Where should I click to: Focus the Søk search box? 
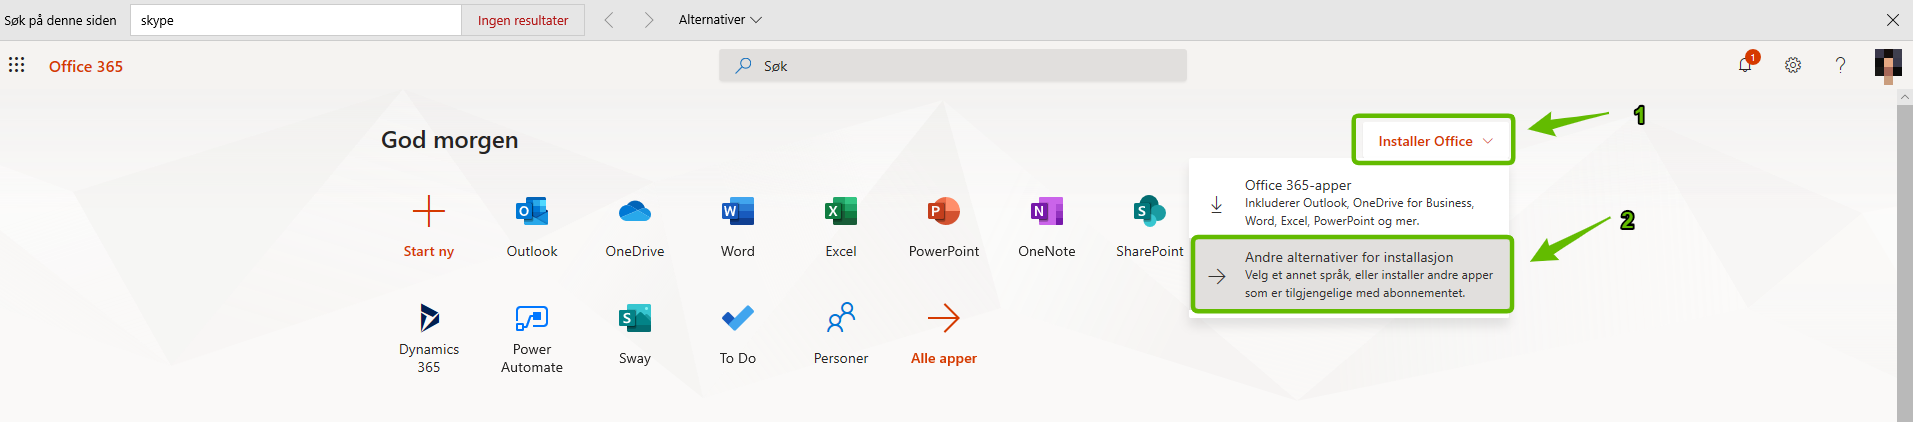(x=953, y=66)
